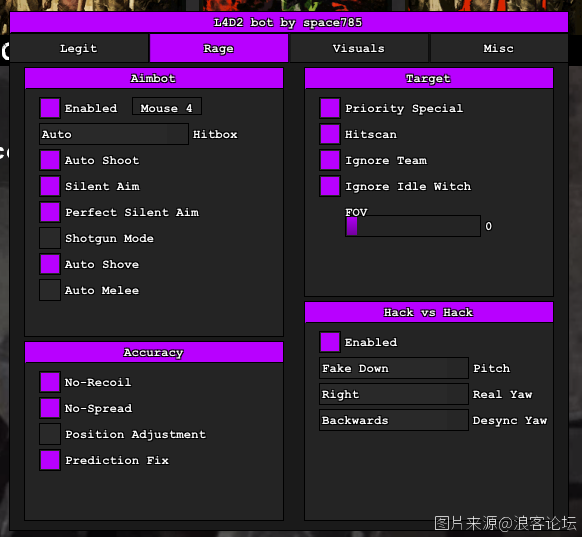Toggle the No-Recoil checkbox
Viewport: 582px width, 537px height.
[50, 382]
